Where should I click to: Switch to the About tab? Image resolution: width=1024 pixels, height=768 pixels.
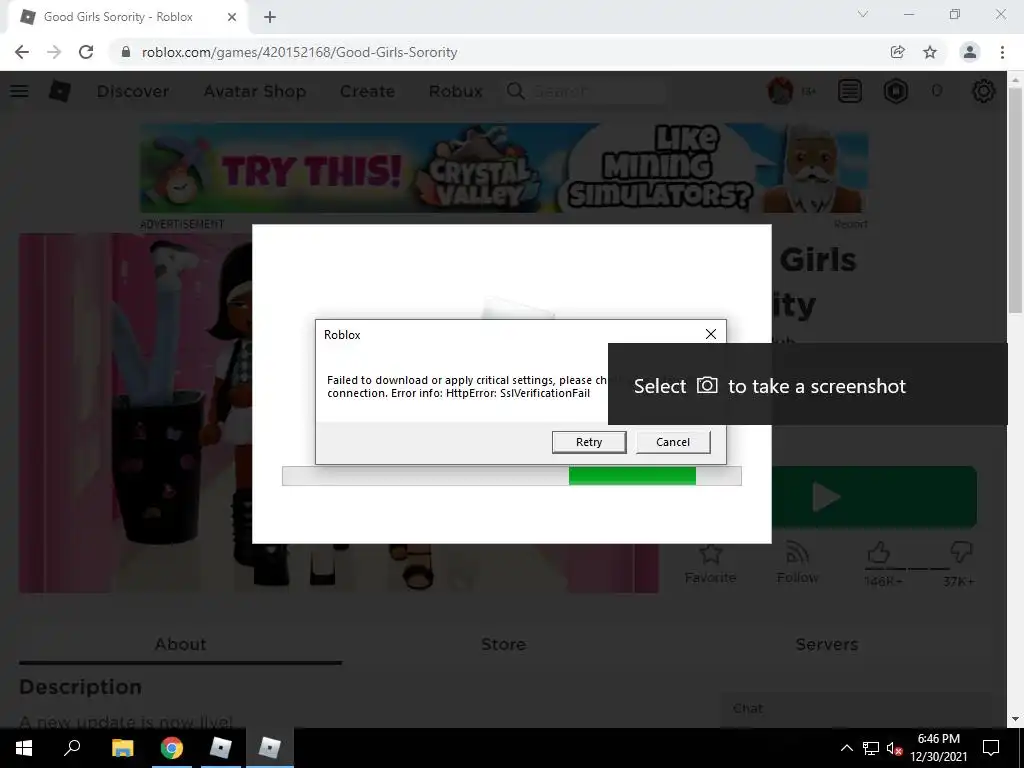point(180,645)
